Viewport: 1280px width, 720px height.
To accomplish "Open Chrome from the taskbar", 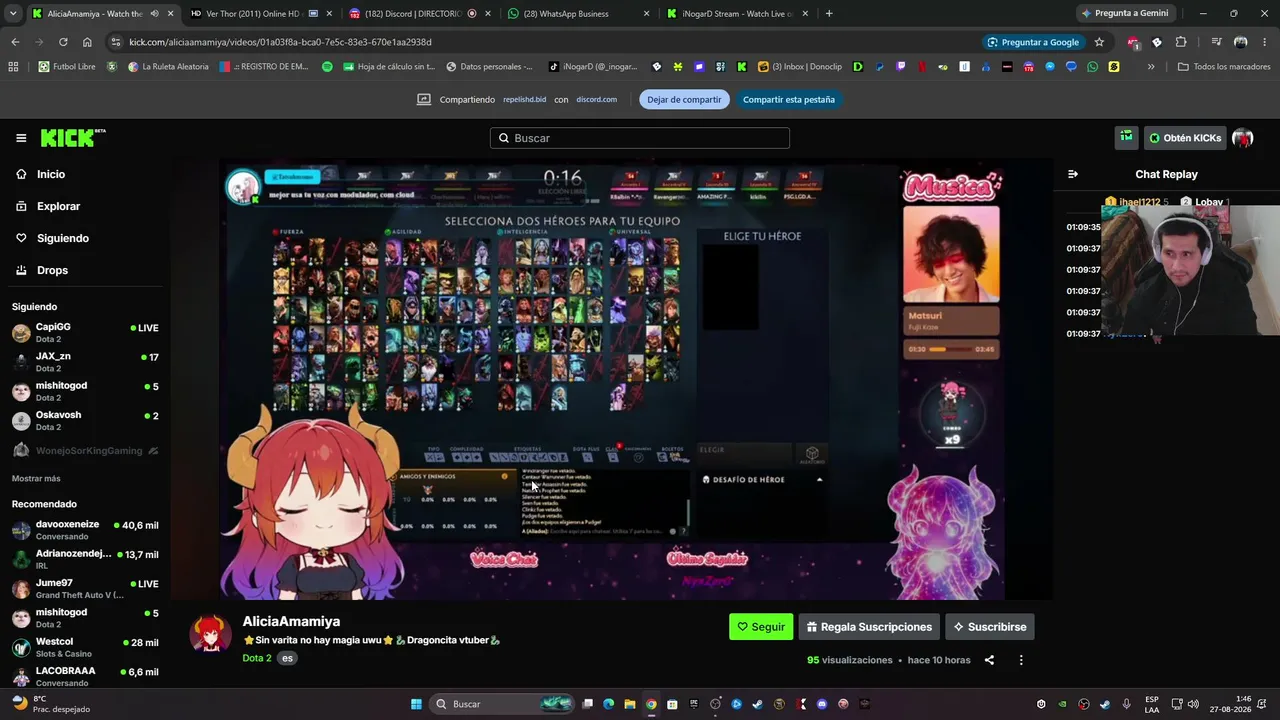I will pos(651,704).
